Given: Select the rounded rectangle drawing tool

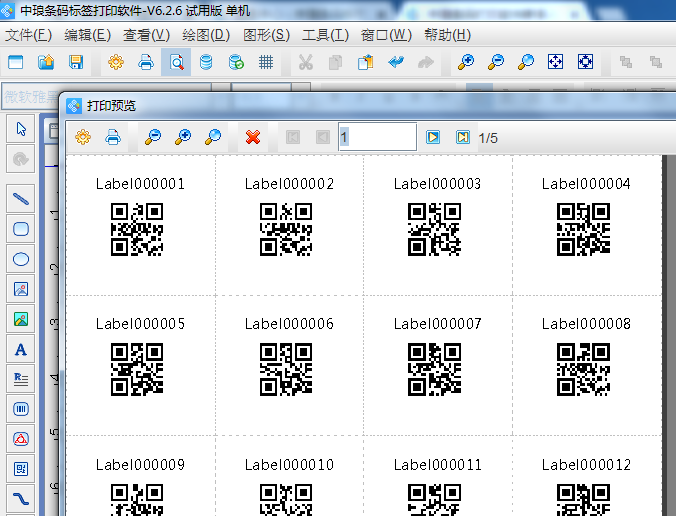Looking at the screenshot, I should click(x=20, y=229).
